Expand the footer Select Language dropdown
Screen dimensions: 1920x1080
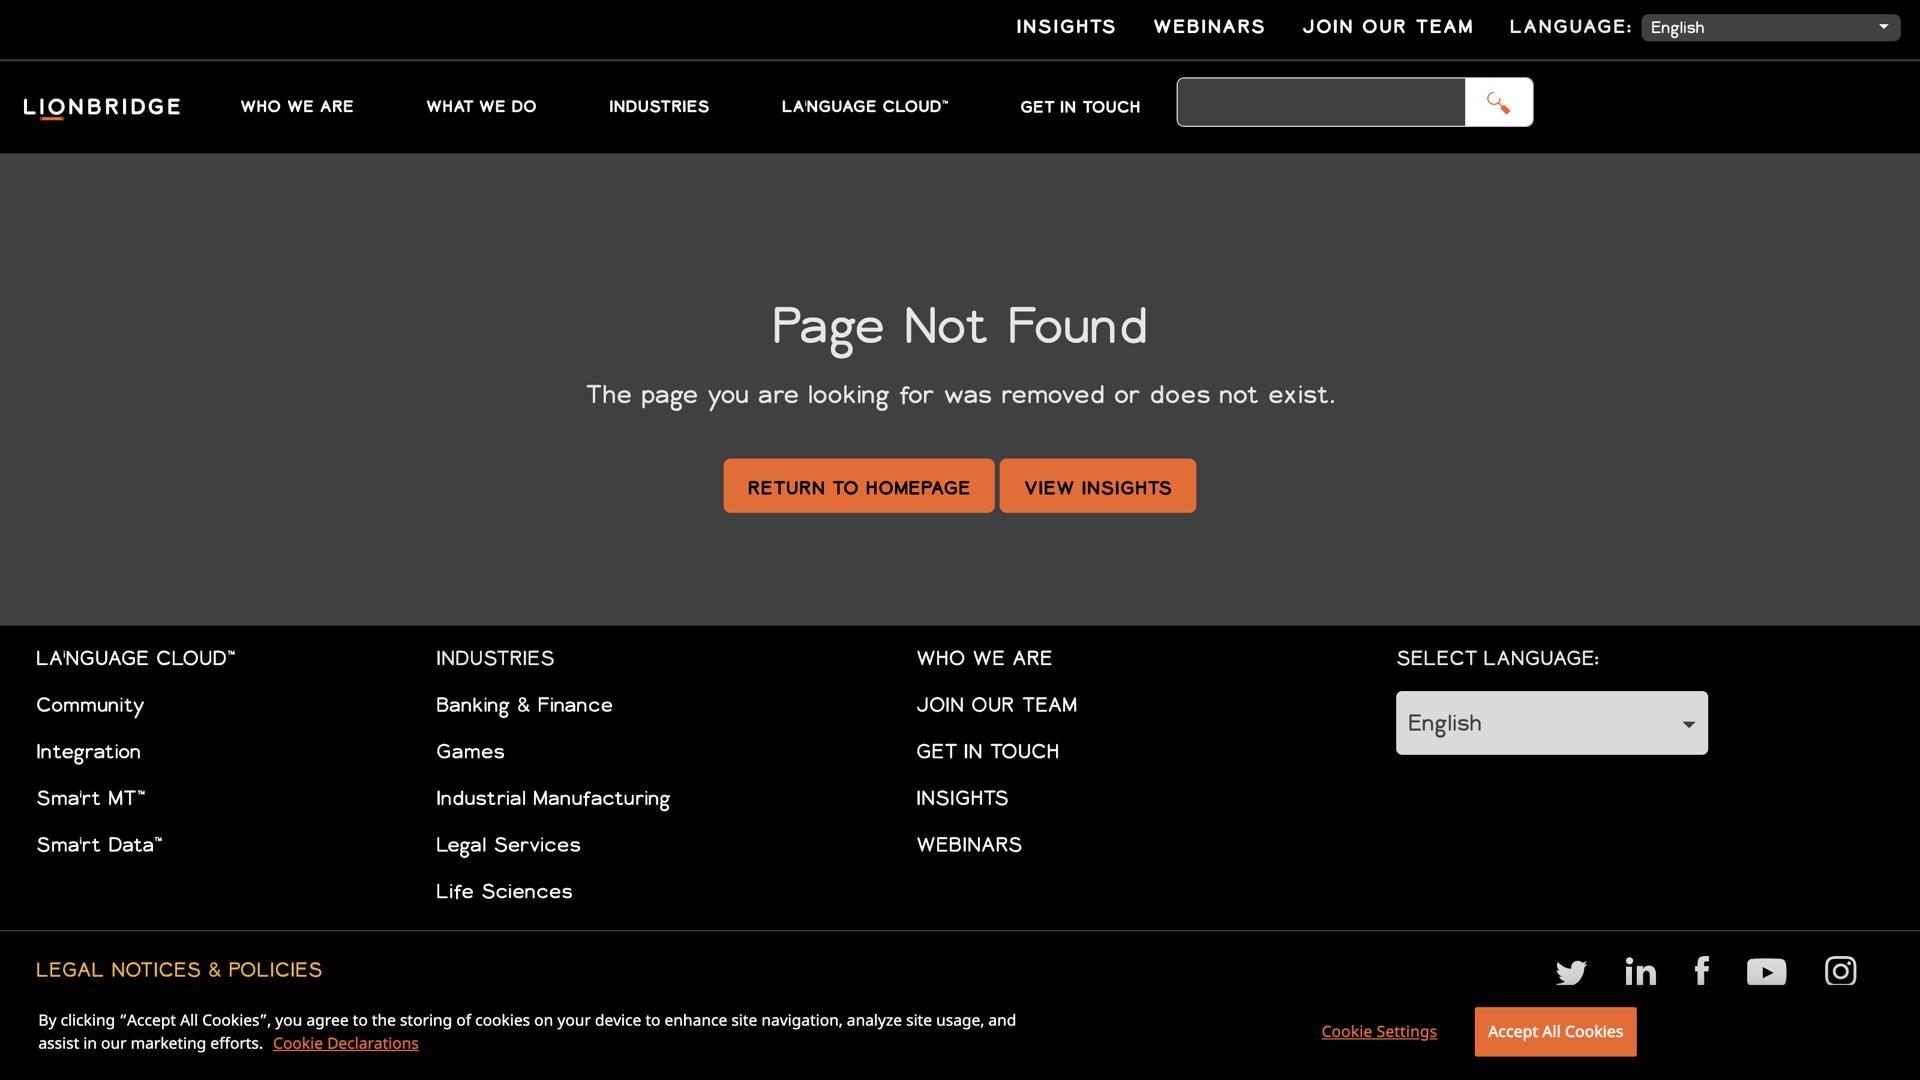pos(1551,723)
